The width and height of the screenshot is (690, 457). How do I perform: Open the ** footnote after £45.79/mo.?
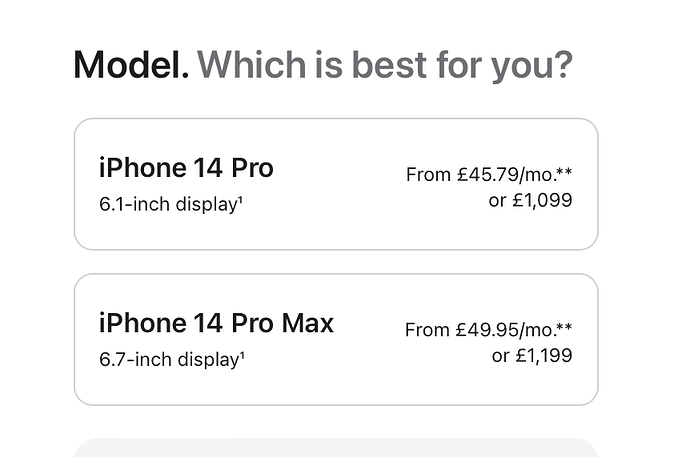(565, 172)
